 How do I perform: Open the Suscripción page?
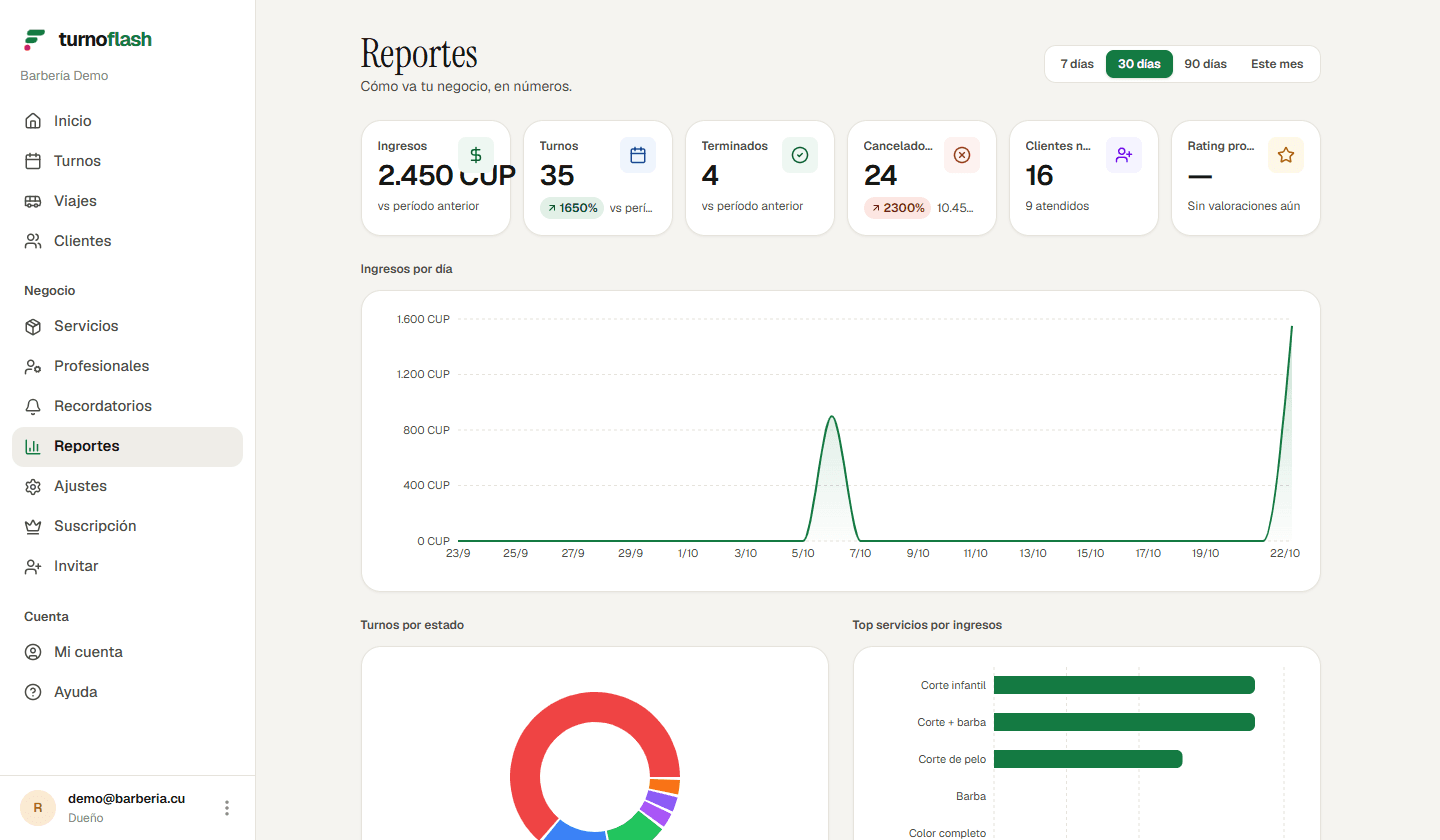(x=127, y=526)
